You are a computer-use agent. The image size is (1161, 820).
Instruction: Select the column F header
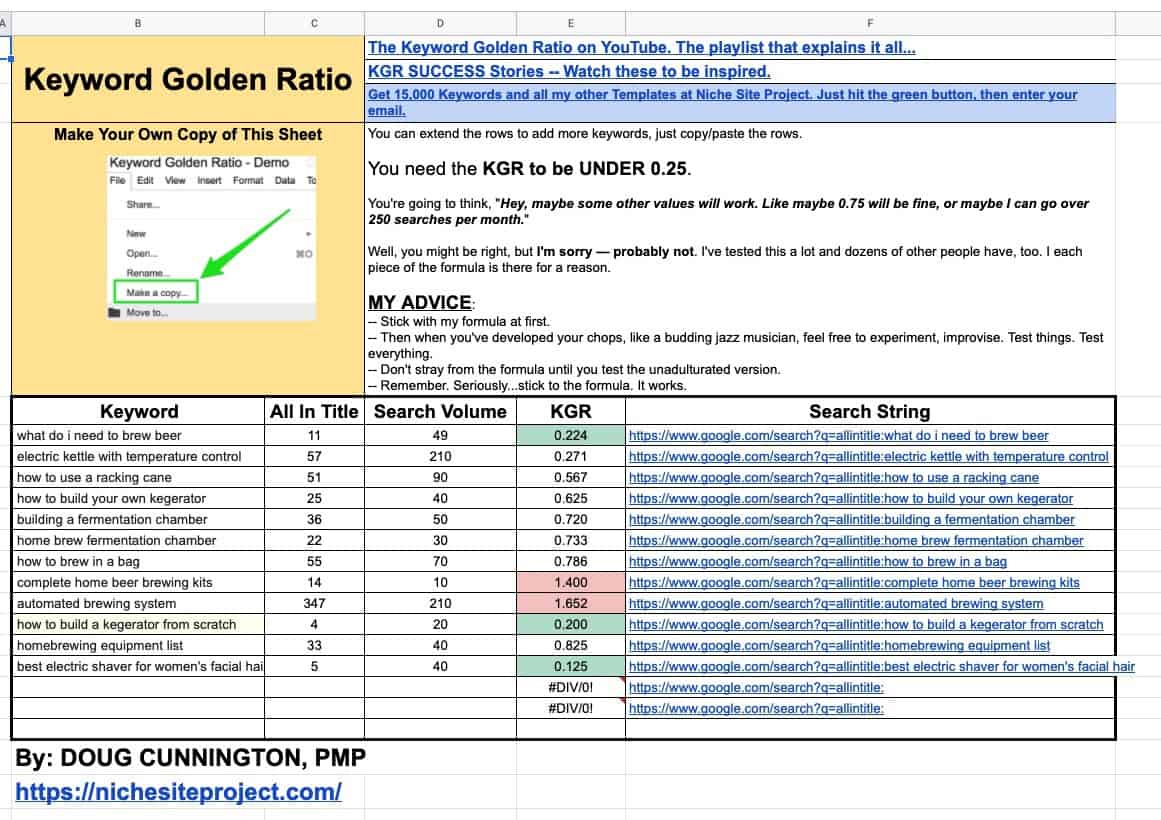(869, 22)
